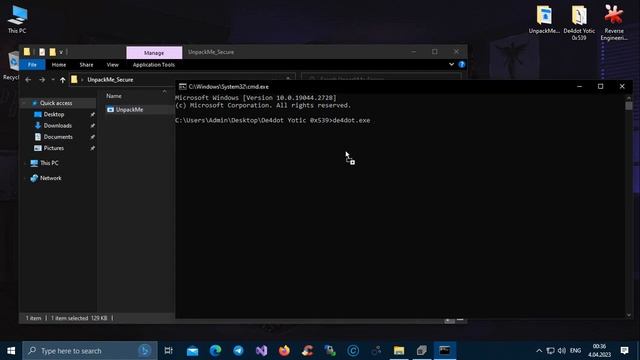Click UnpackMe_Secure in address bar
The image size is (640, 360).
point(110,80)
